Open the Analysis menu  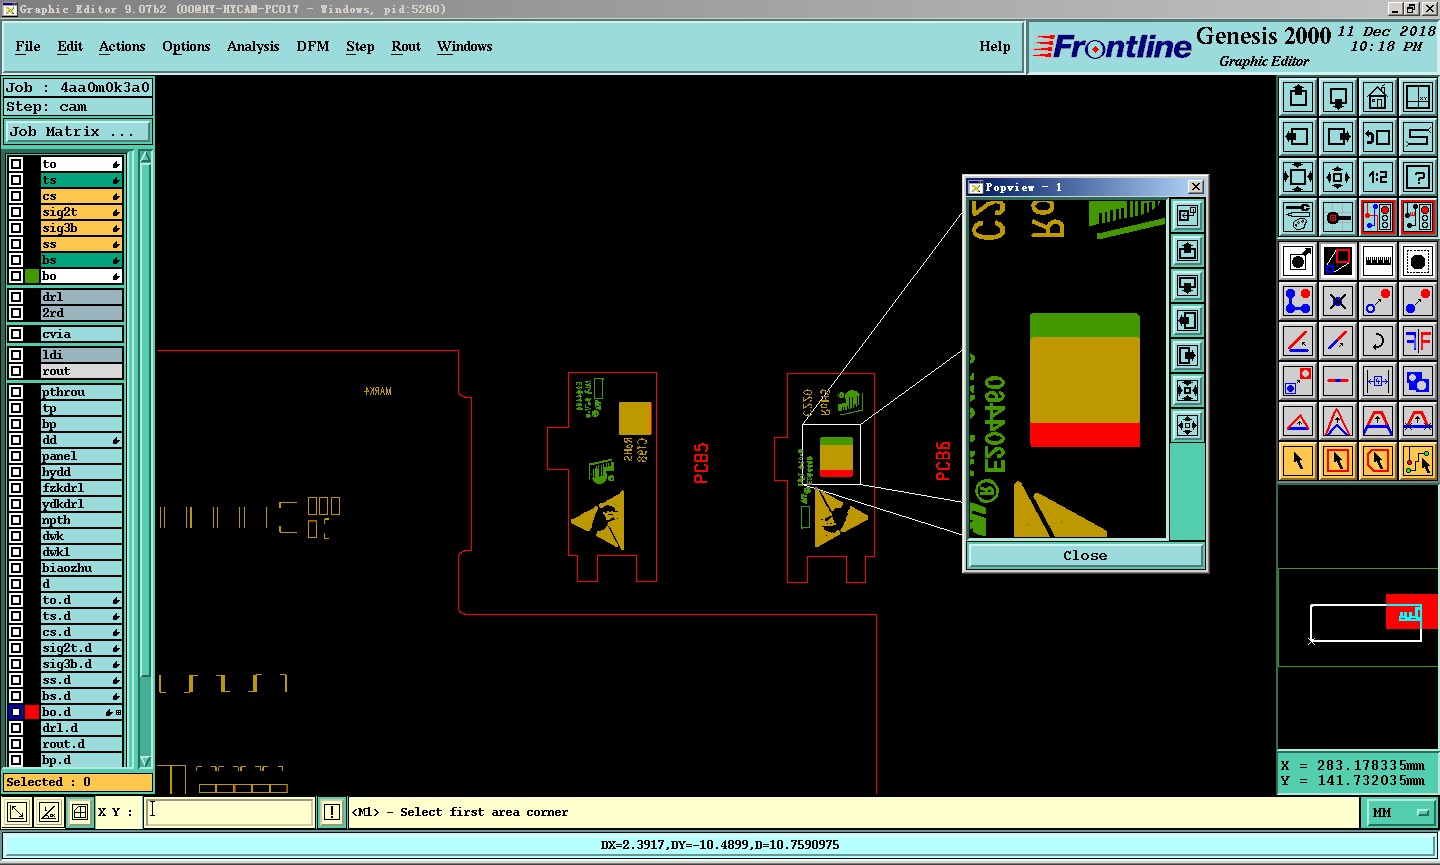253,46
